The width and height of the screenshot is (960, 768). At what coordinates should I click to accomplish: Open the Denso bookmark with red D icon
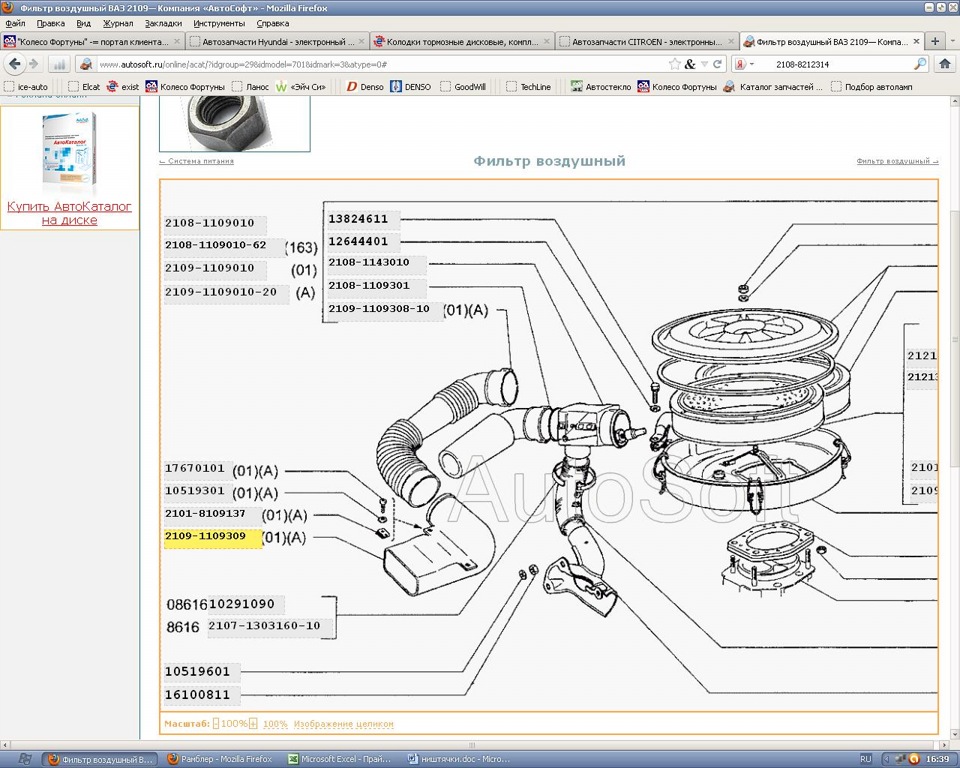point(366,87)
